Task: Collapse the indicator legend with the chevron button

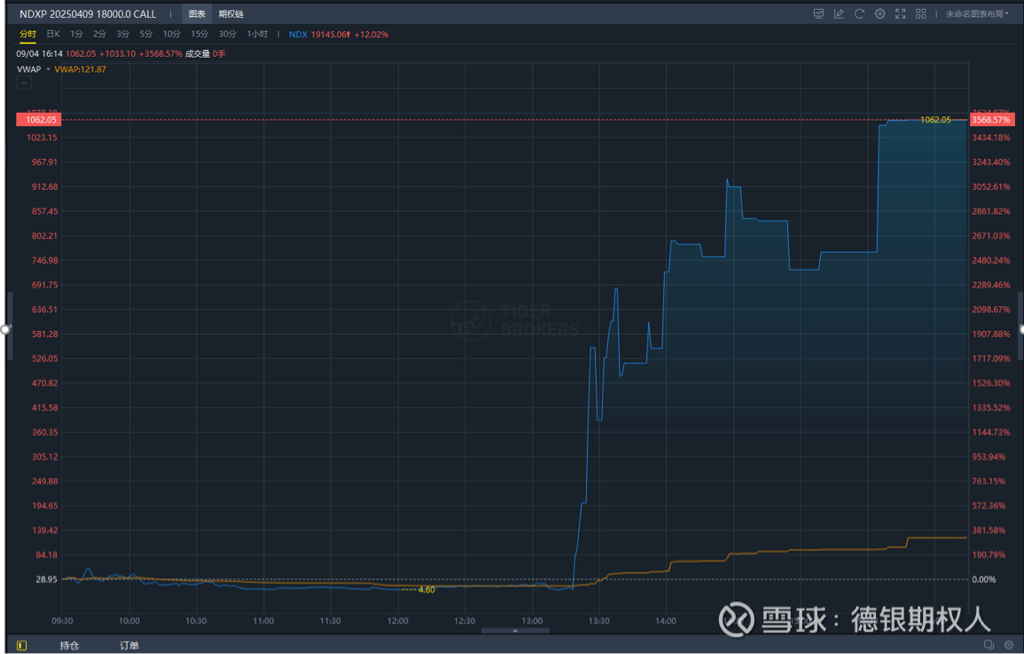Action: click(24, 84)
